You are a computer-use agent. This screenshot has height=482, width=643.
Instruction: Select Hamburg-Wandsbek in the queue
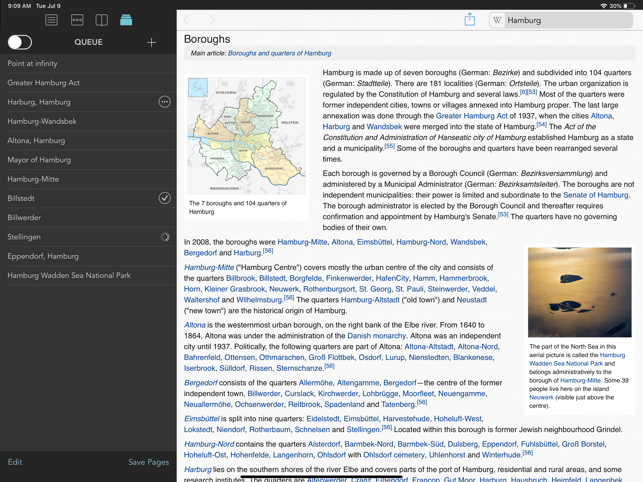88,121
